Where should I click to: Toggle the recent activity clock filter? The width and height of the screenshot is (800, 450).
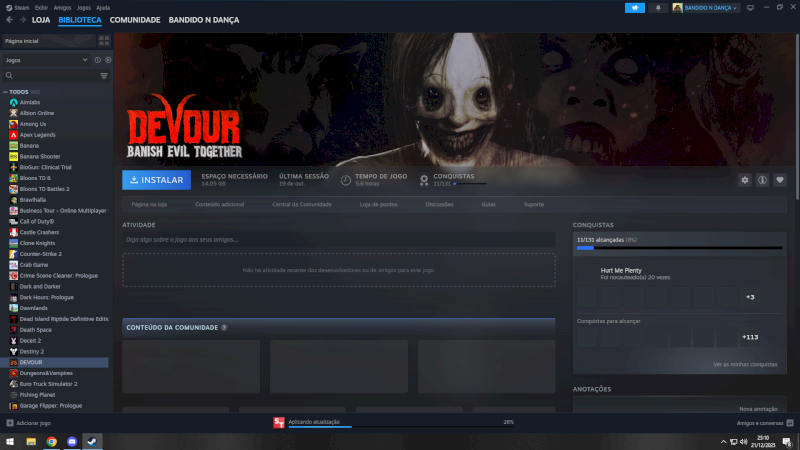[x=97, y=60]
